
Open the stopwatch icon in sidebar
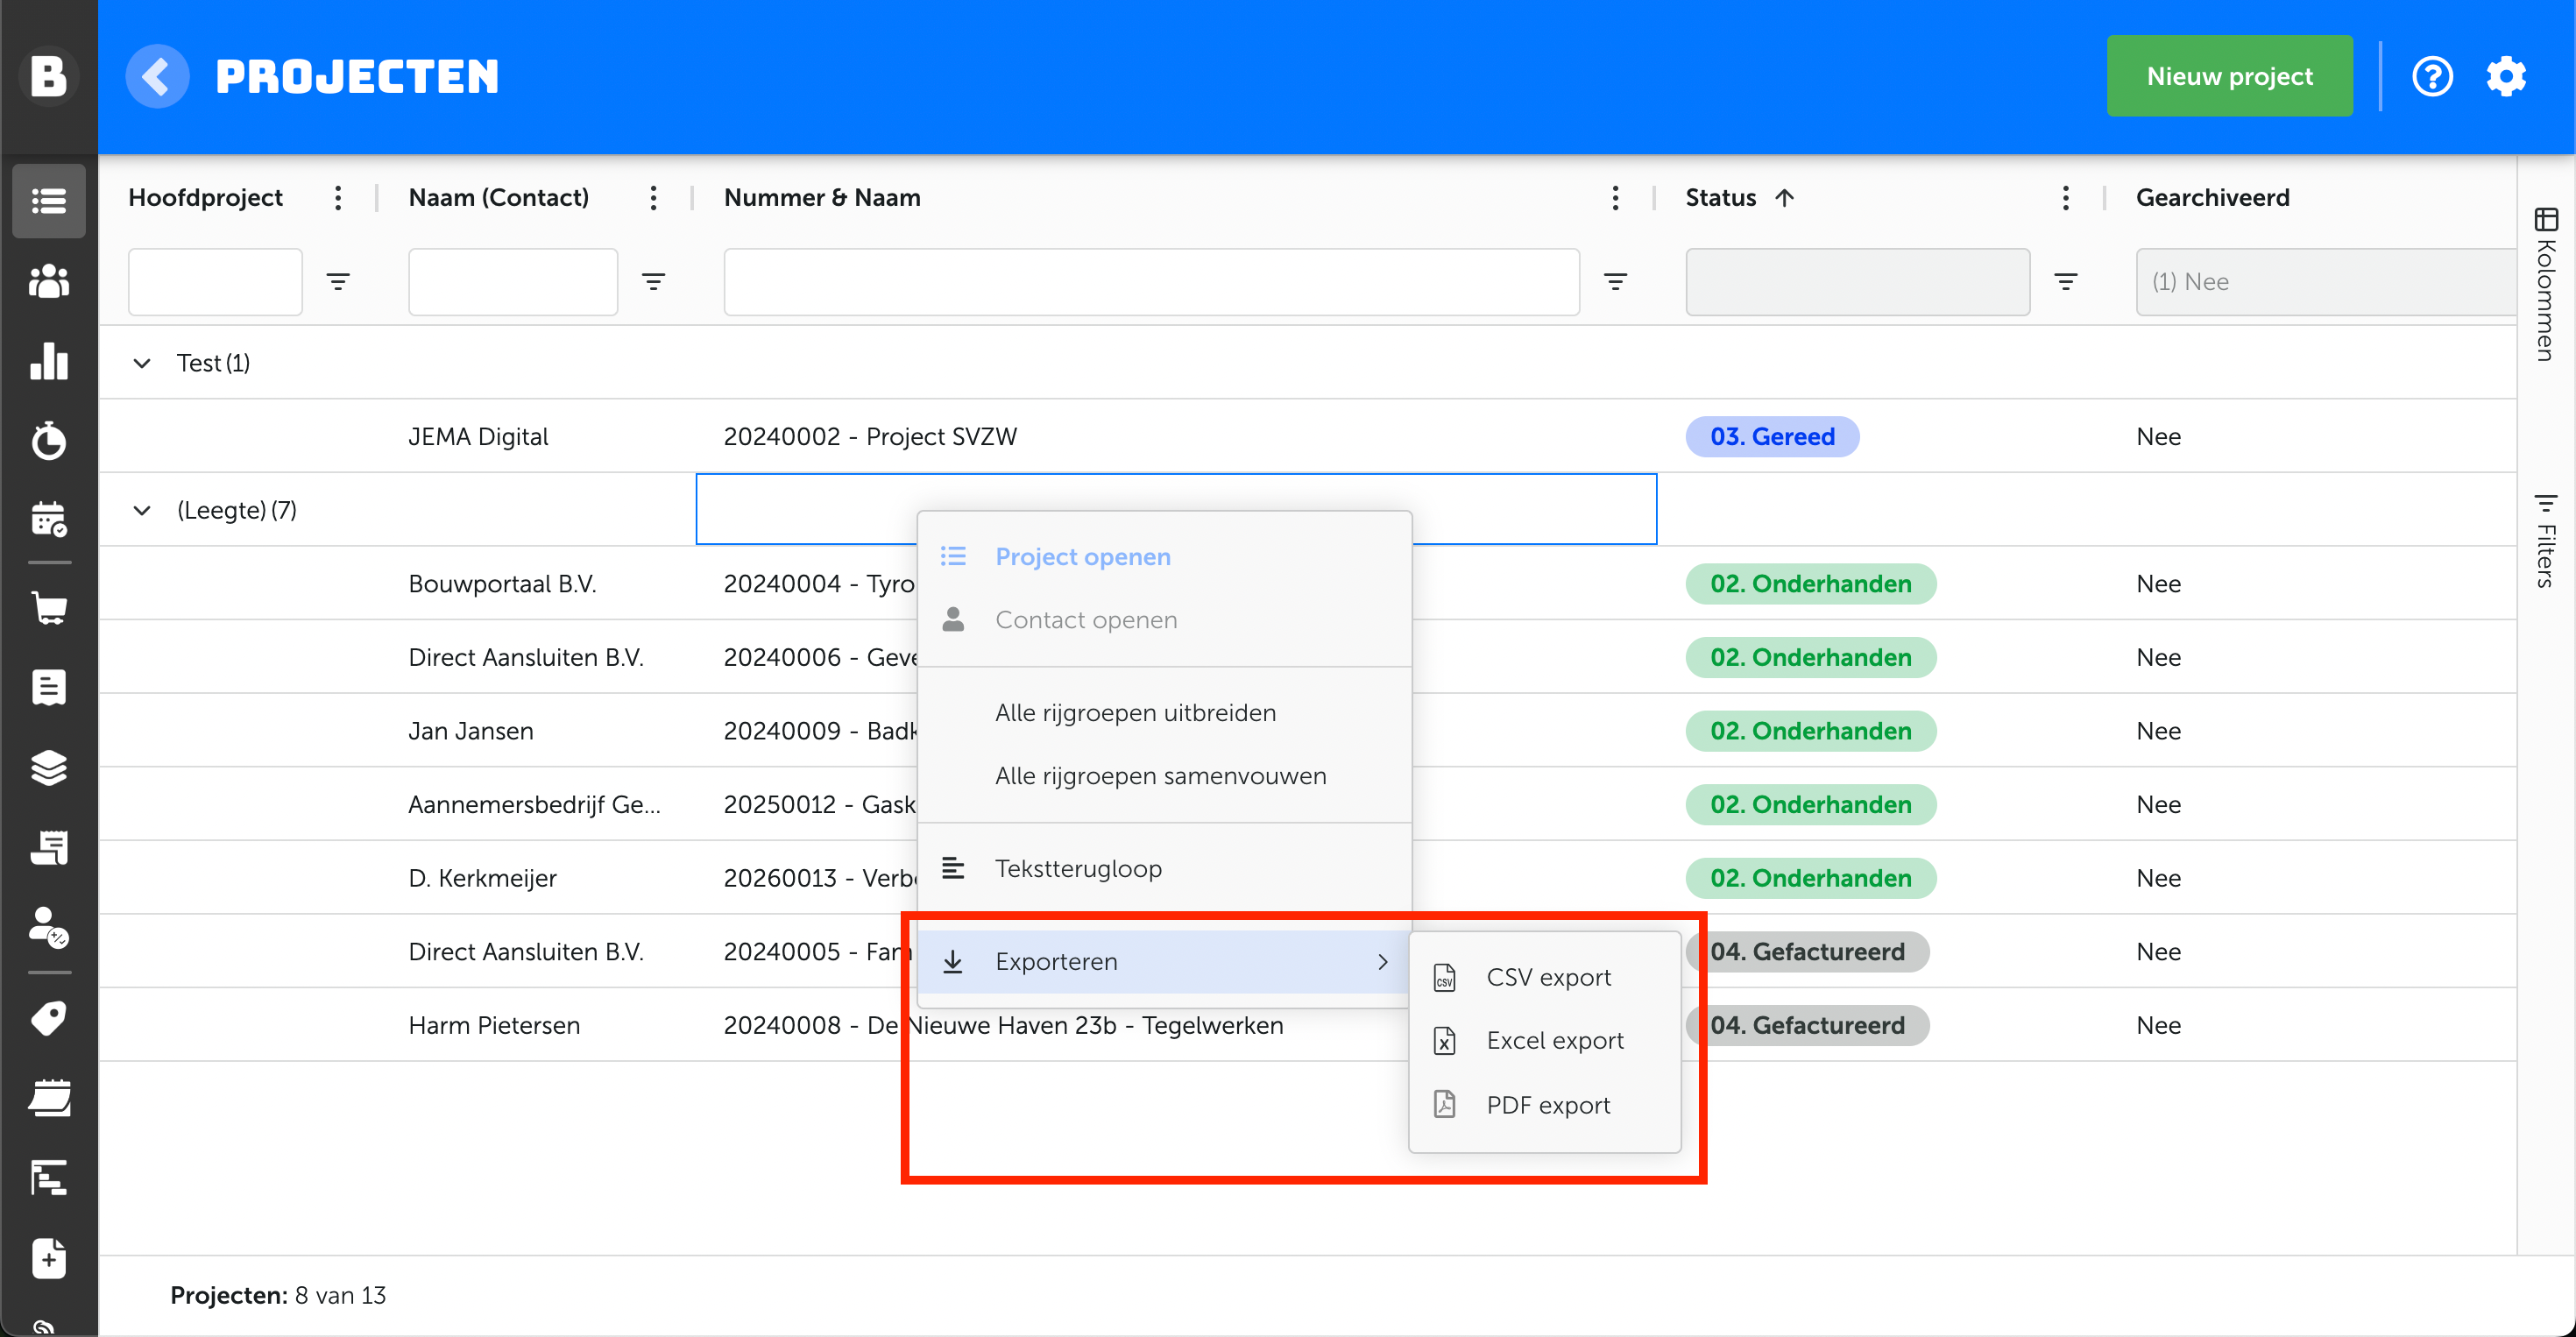click(x=48, y=440)
